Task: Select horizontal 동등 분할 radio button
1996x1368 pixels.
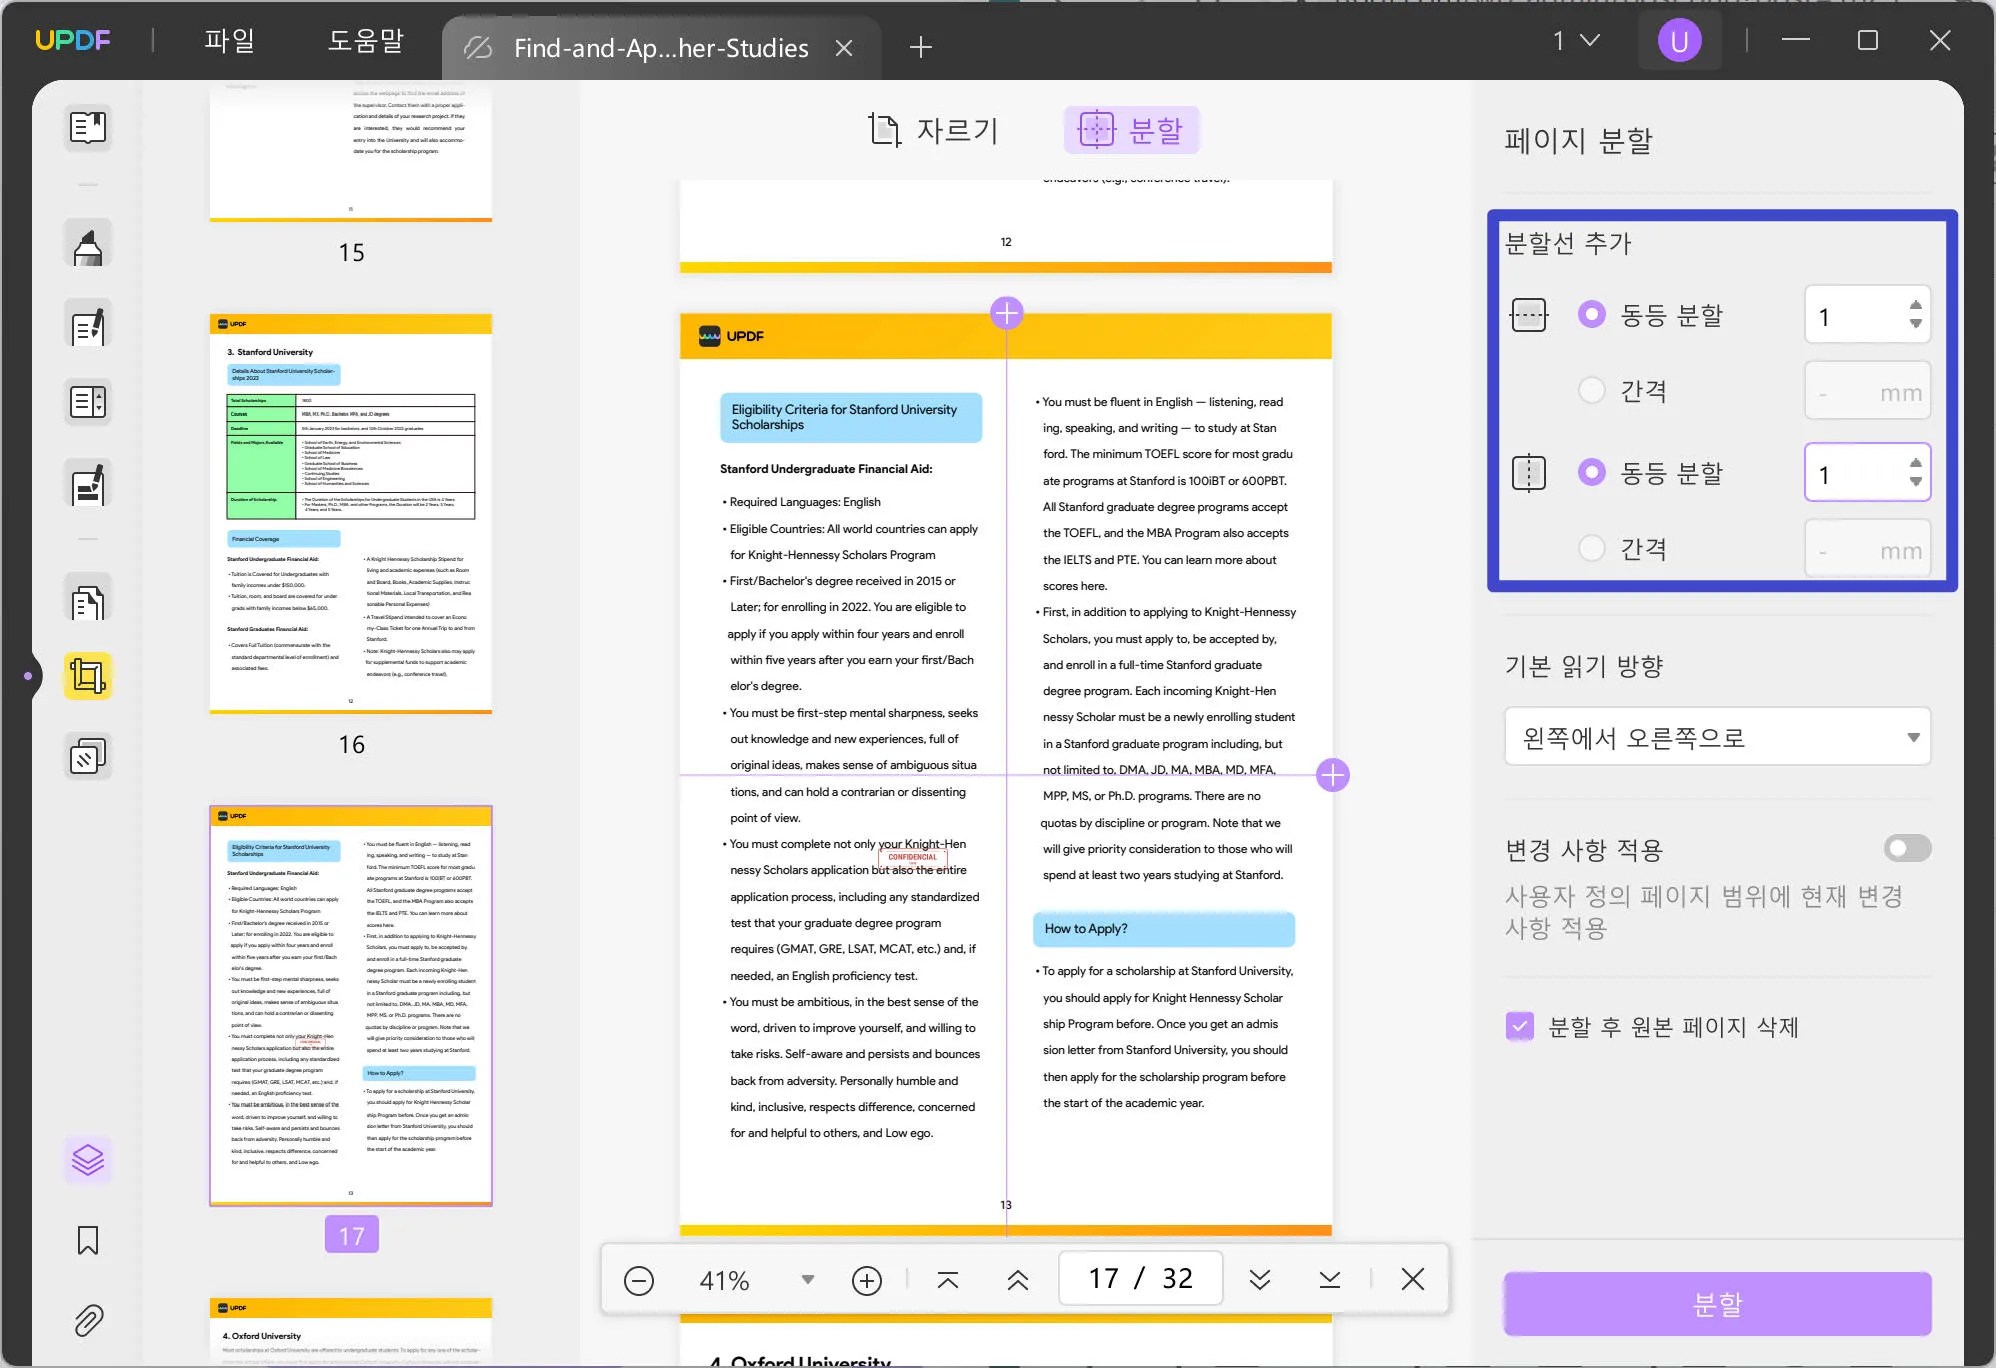Action: pos(1592,314)
